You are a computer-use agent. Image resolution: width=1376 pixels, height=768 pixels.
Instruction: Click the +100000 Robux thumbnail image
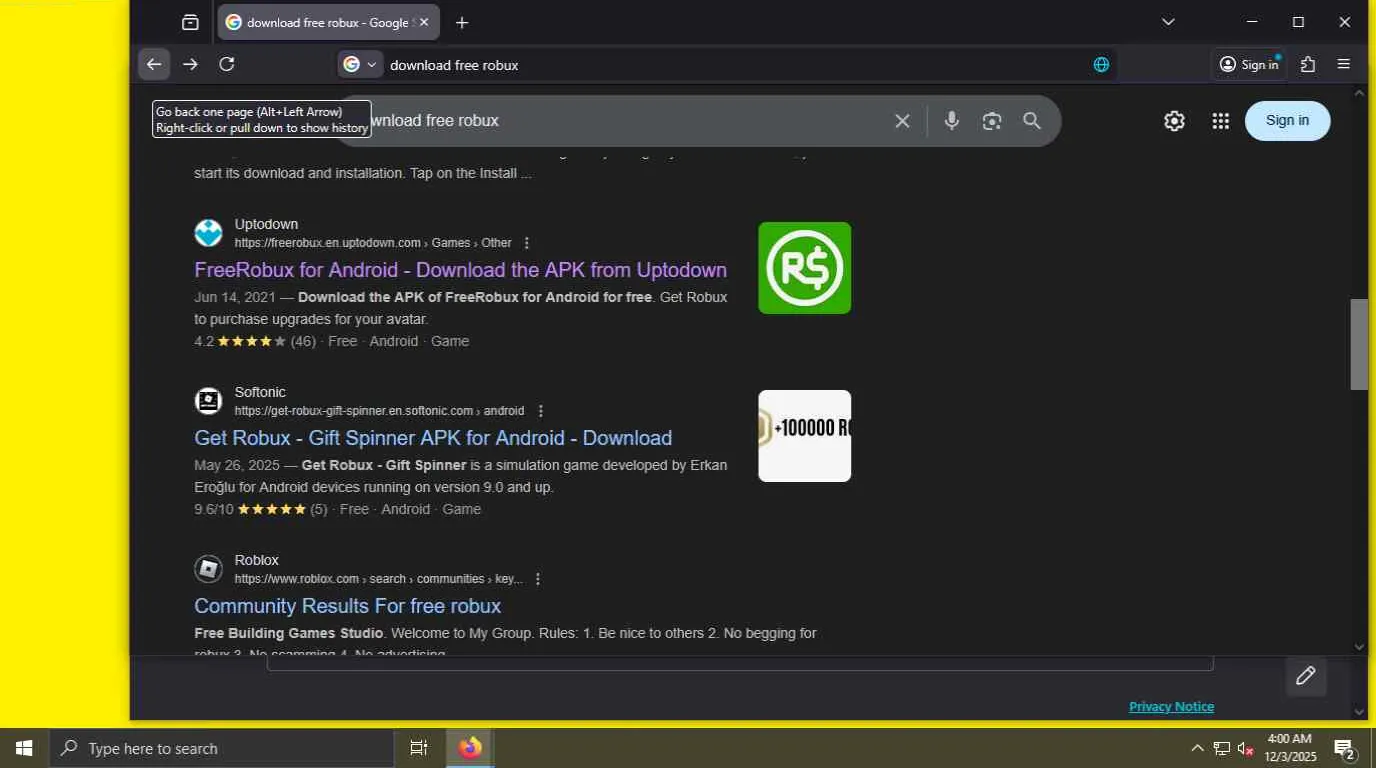[804, 436]
